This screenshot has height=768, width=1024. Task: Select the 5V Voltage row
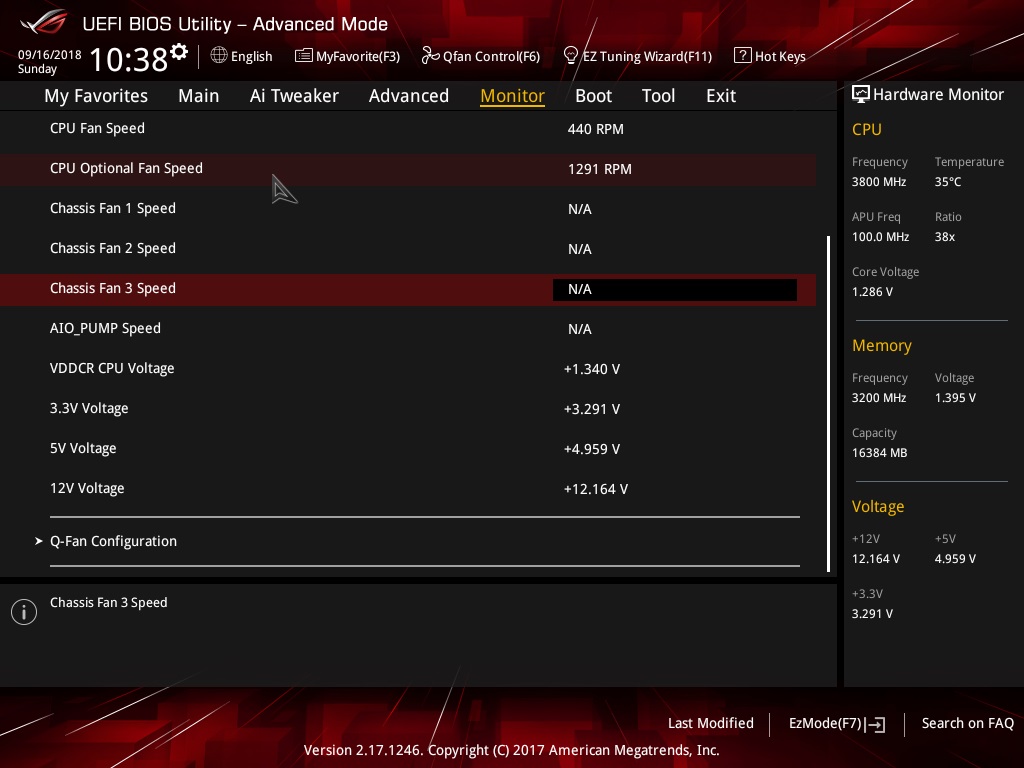pyautogui.click(x=408, y=449)
